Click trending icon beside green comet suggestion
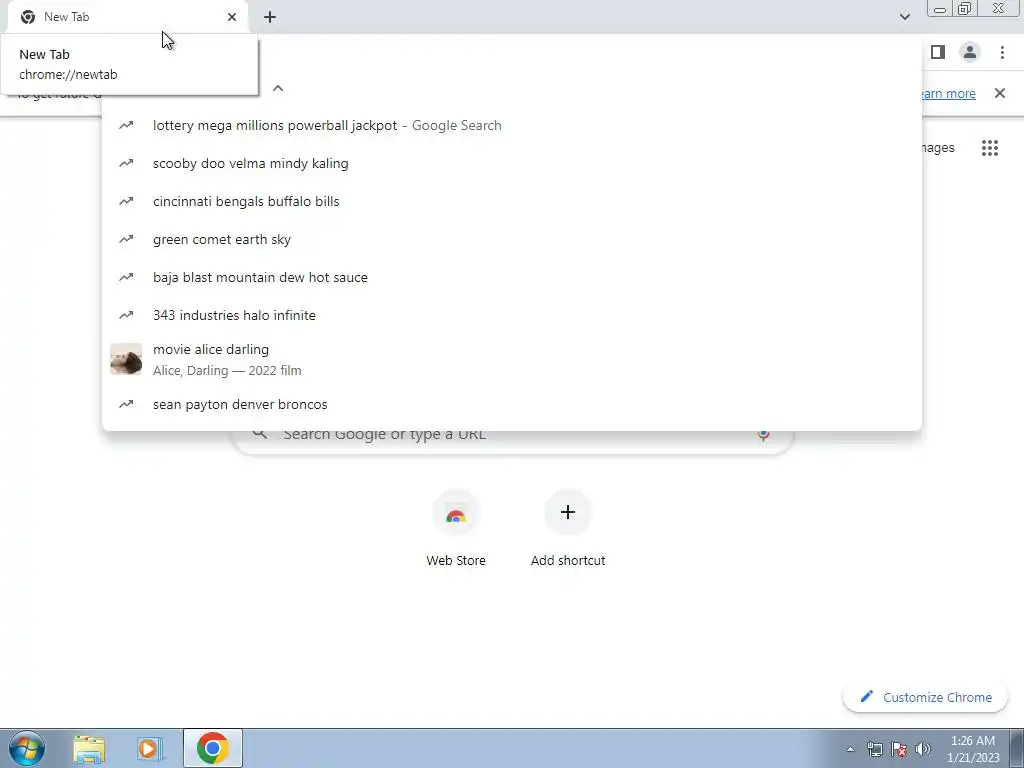The image size is (1024, 768). click(x=126, y=239)
